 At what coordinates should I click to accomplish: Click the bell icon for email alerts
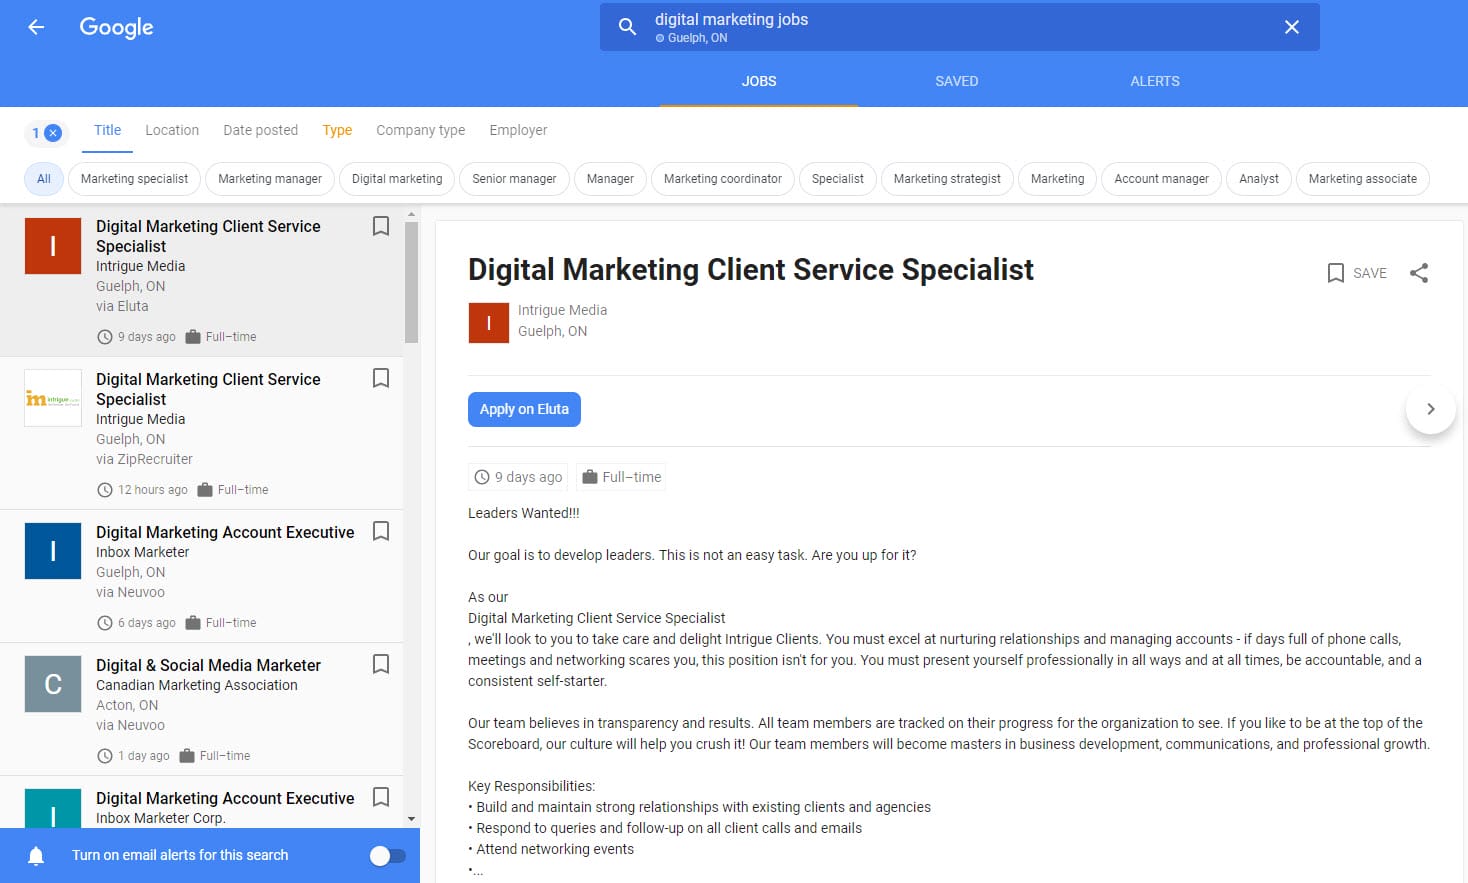pos(37,855)
